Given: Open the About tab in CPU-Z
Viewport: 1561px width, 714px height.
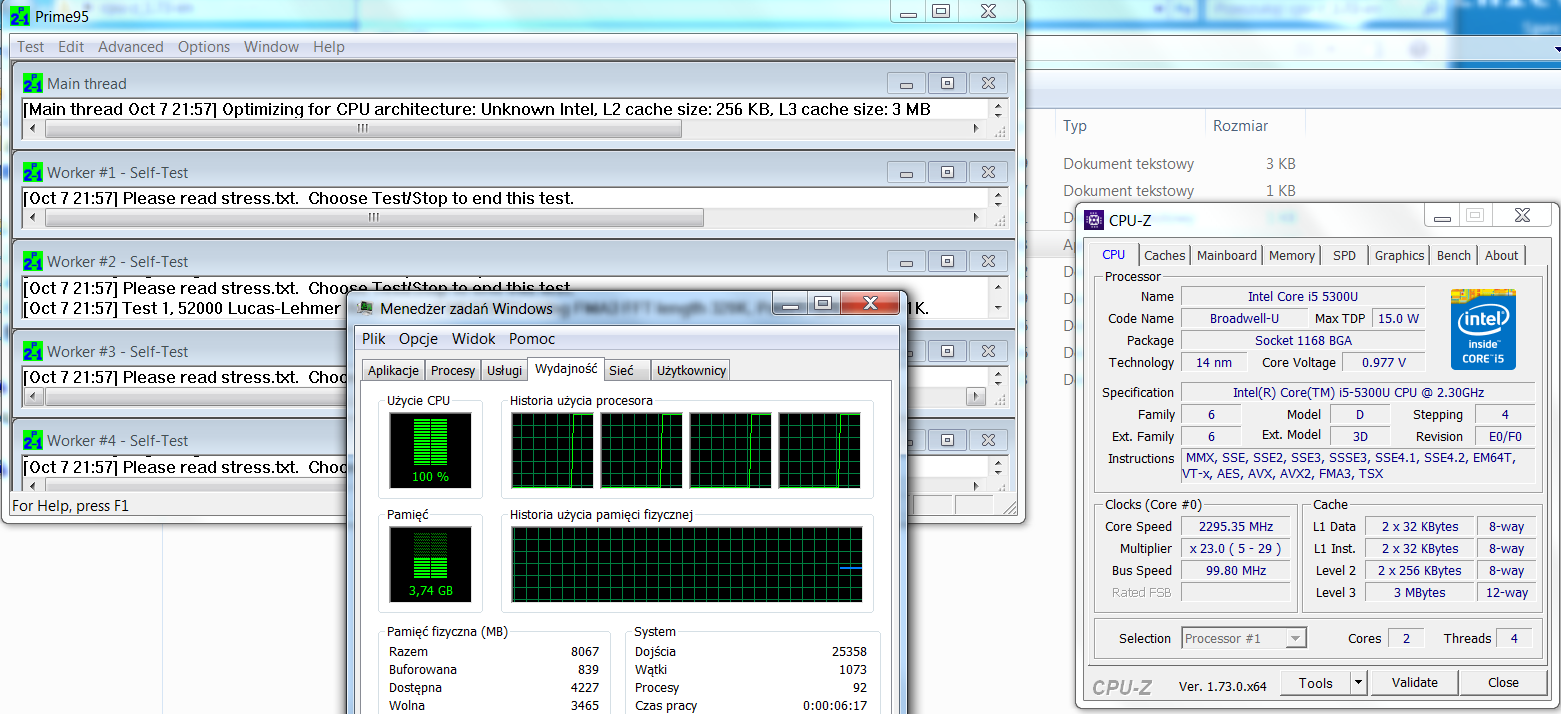Looking at the screenshot, I should [1501, 255].
